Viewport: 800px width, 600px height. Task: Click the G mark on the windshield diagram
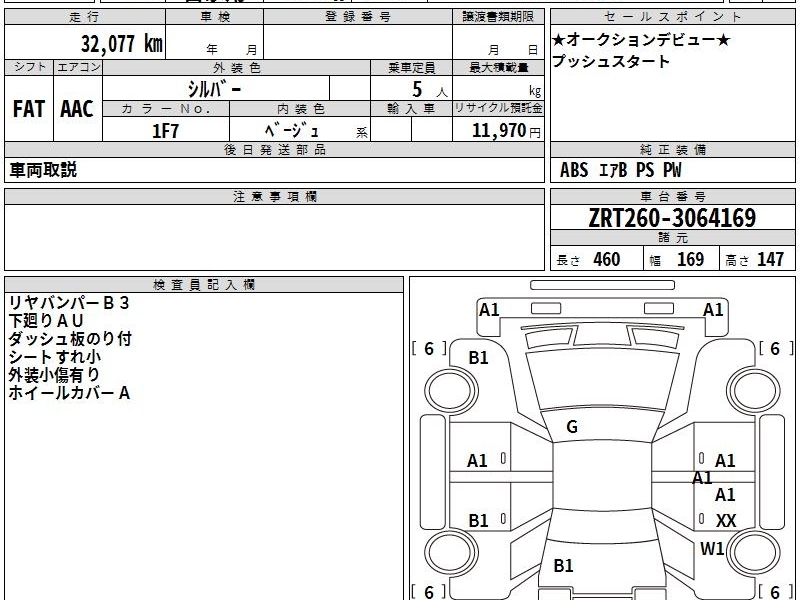(x=572, y=427)
